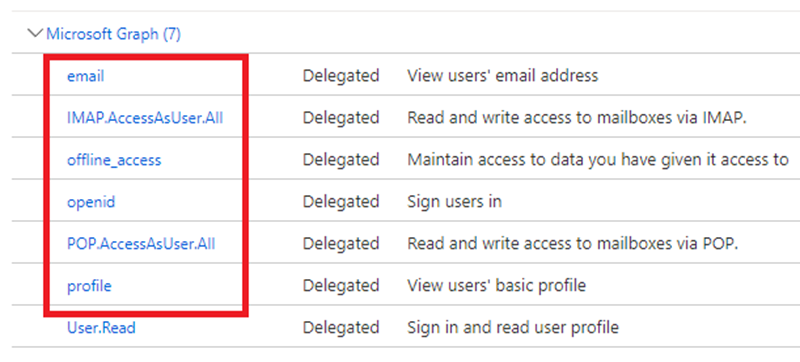Viewport: 800px width, 362px height.
Task: Click 'Sign in and read user profile' text
Action: click(x=513, y=327)
